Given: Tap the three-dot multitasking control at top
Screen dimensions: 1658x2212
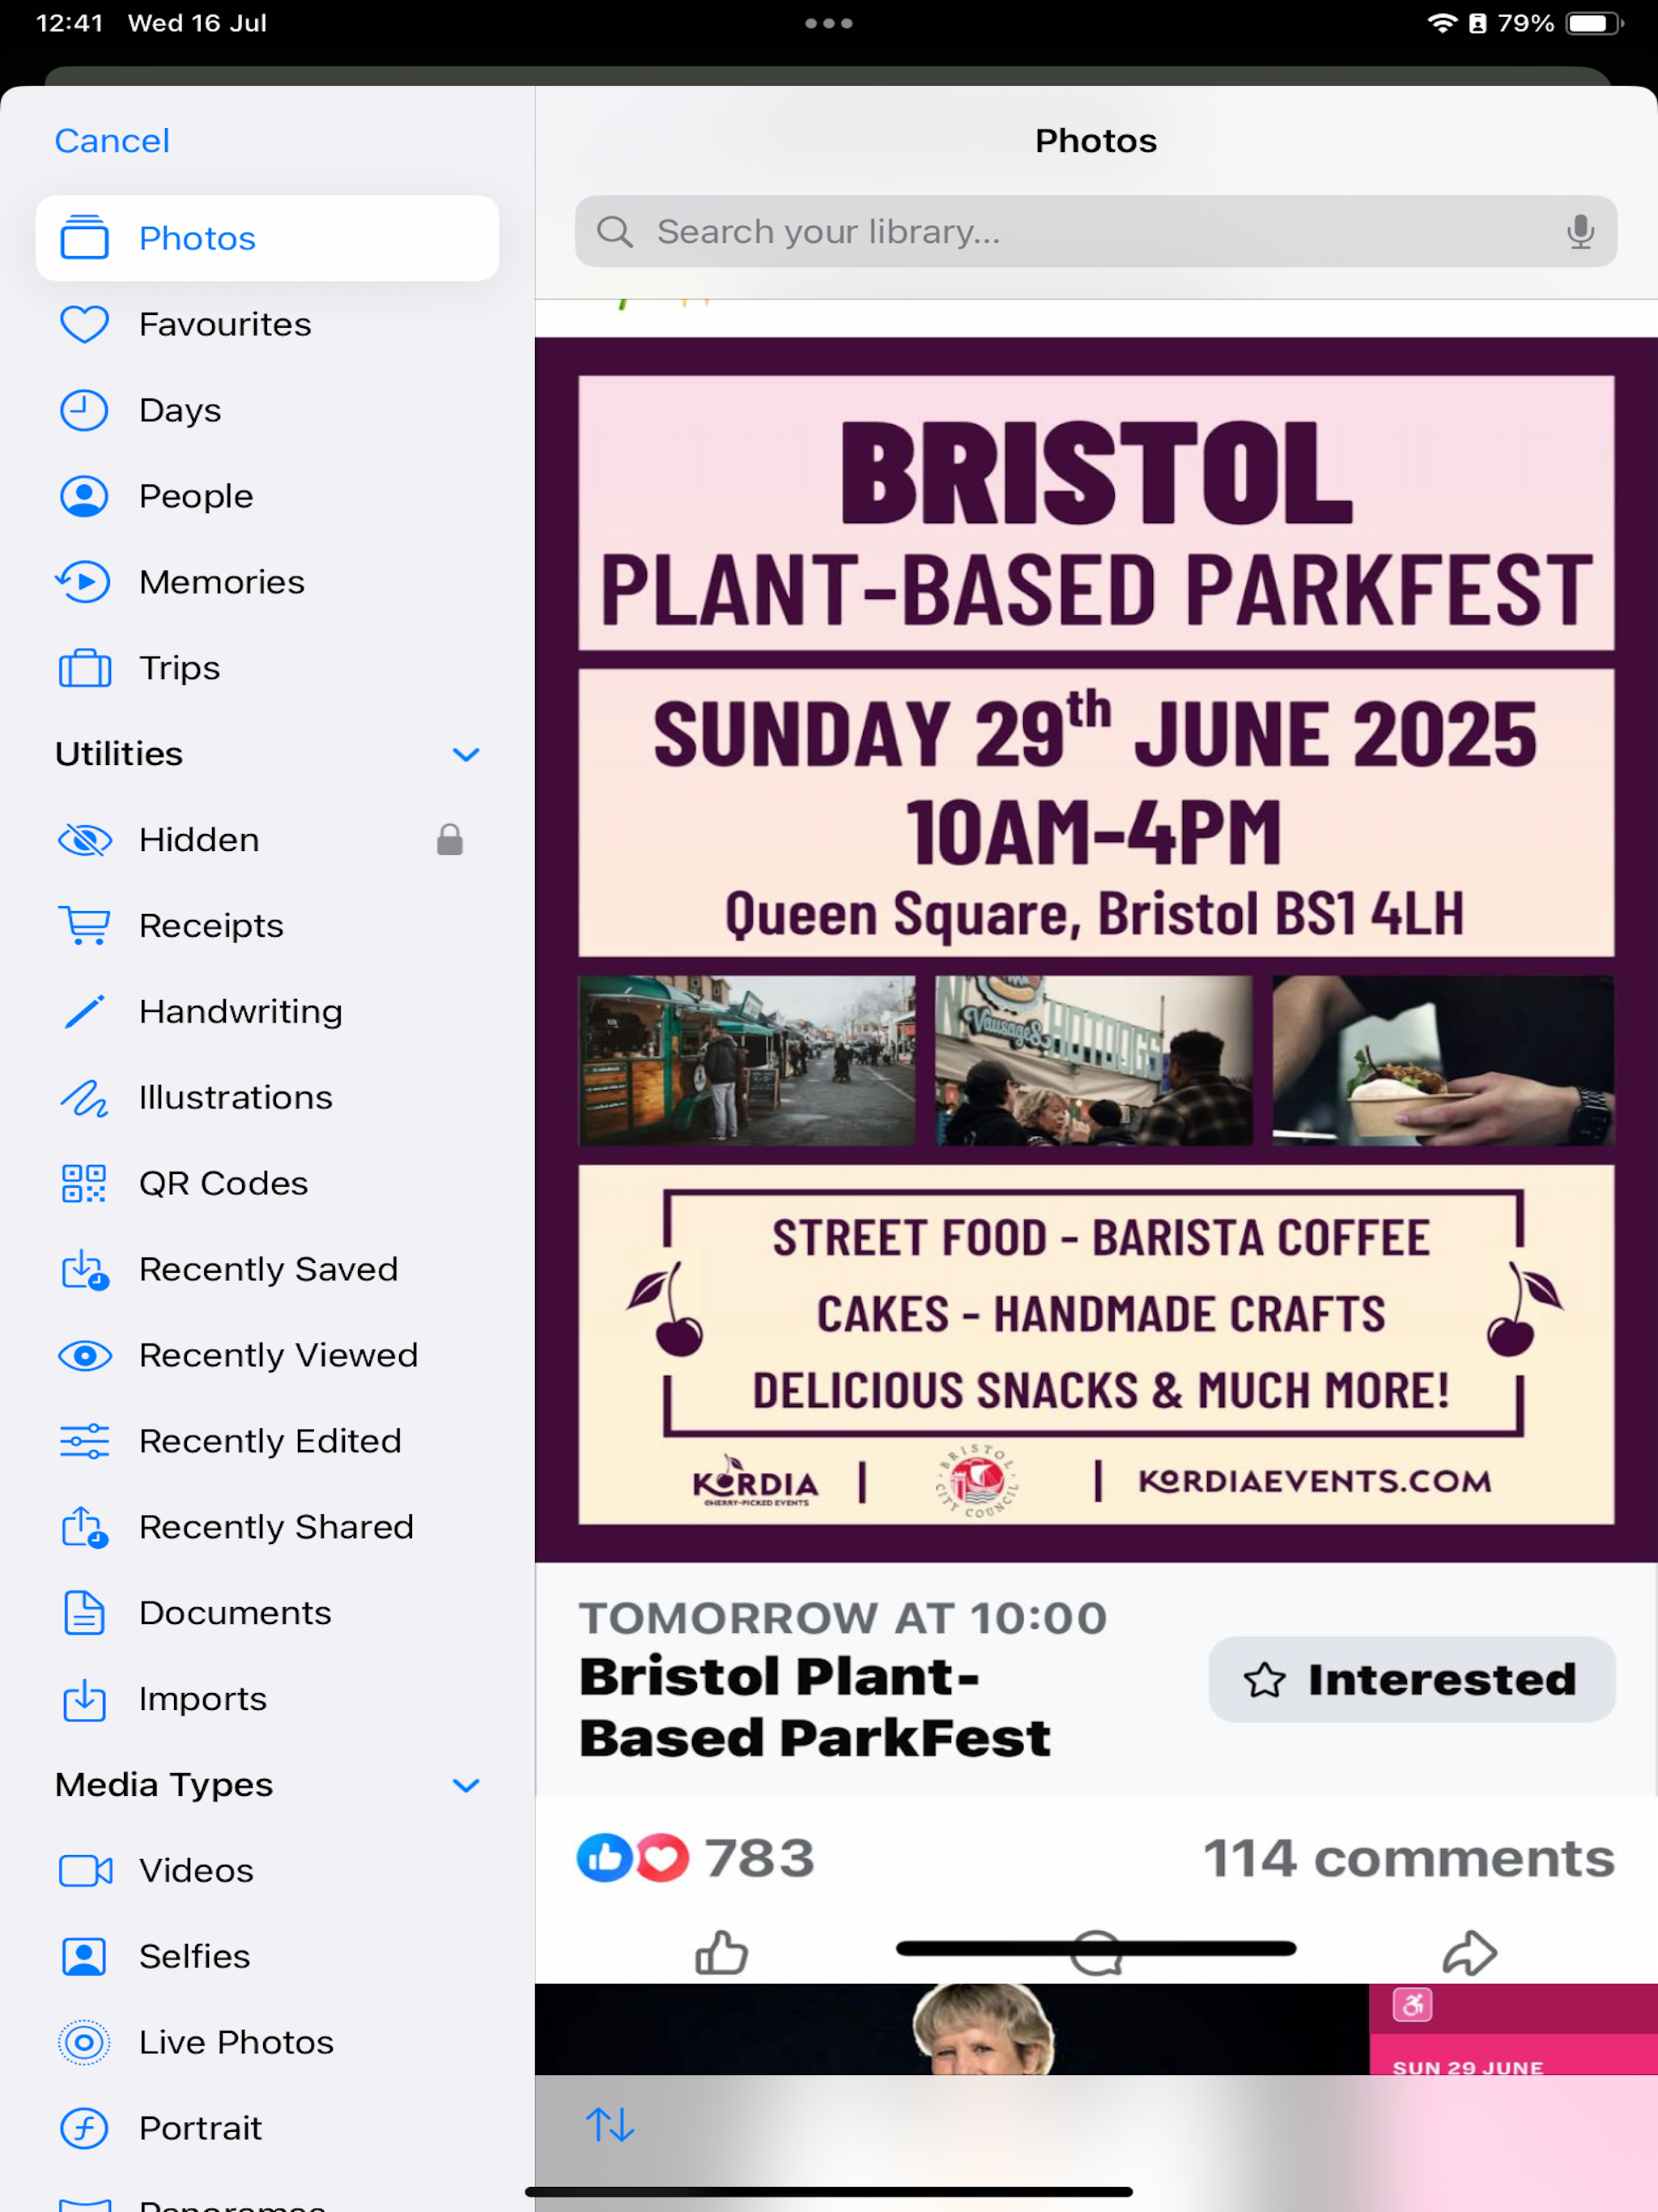Looking at the screenshot, I should coord(828,23).
